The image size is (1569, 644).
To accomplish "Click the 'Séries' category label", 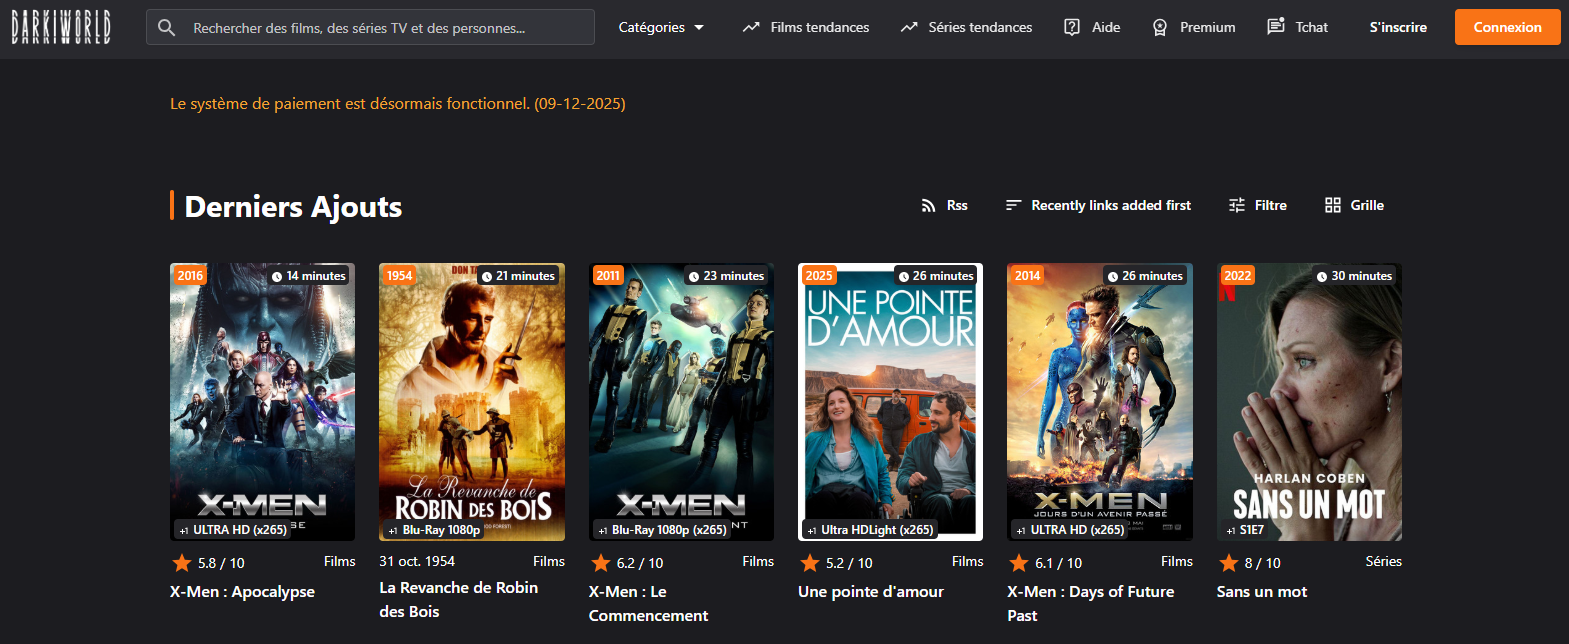I will tap(1384, 562).
